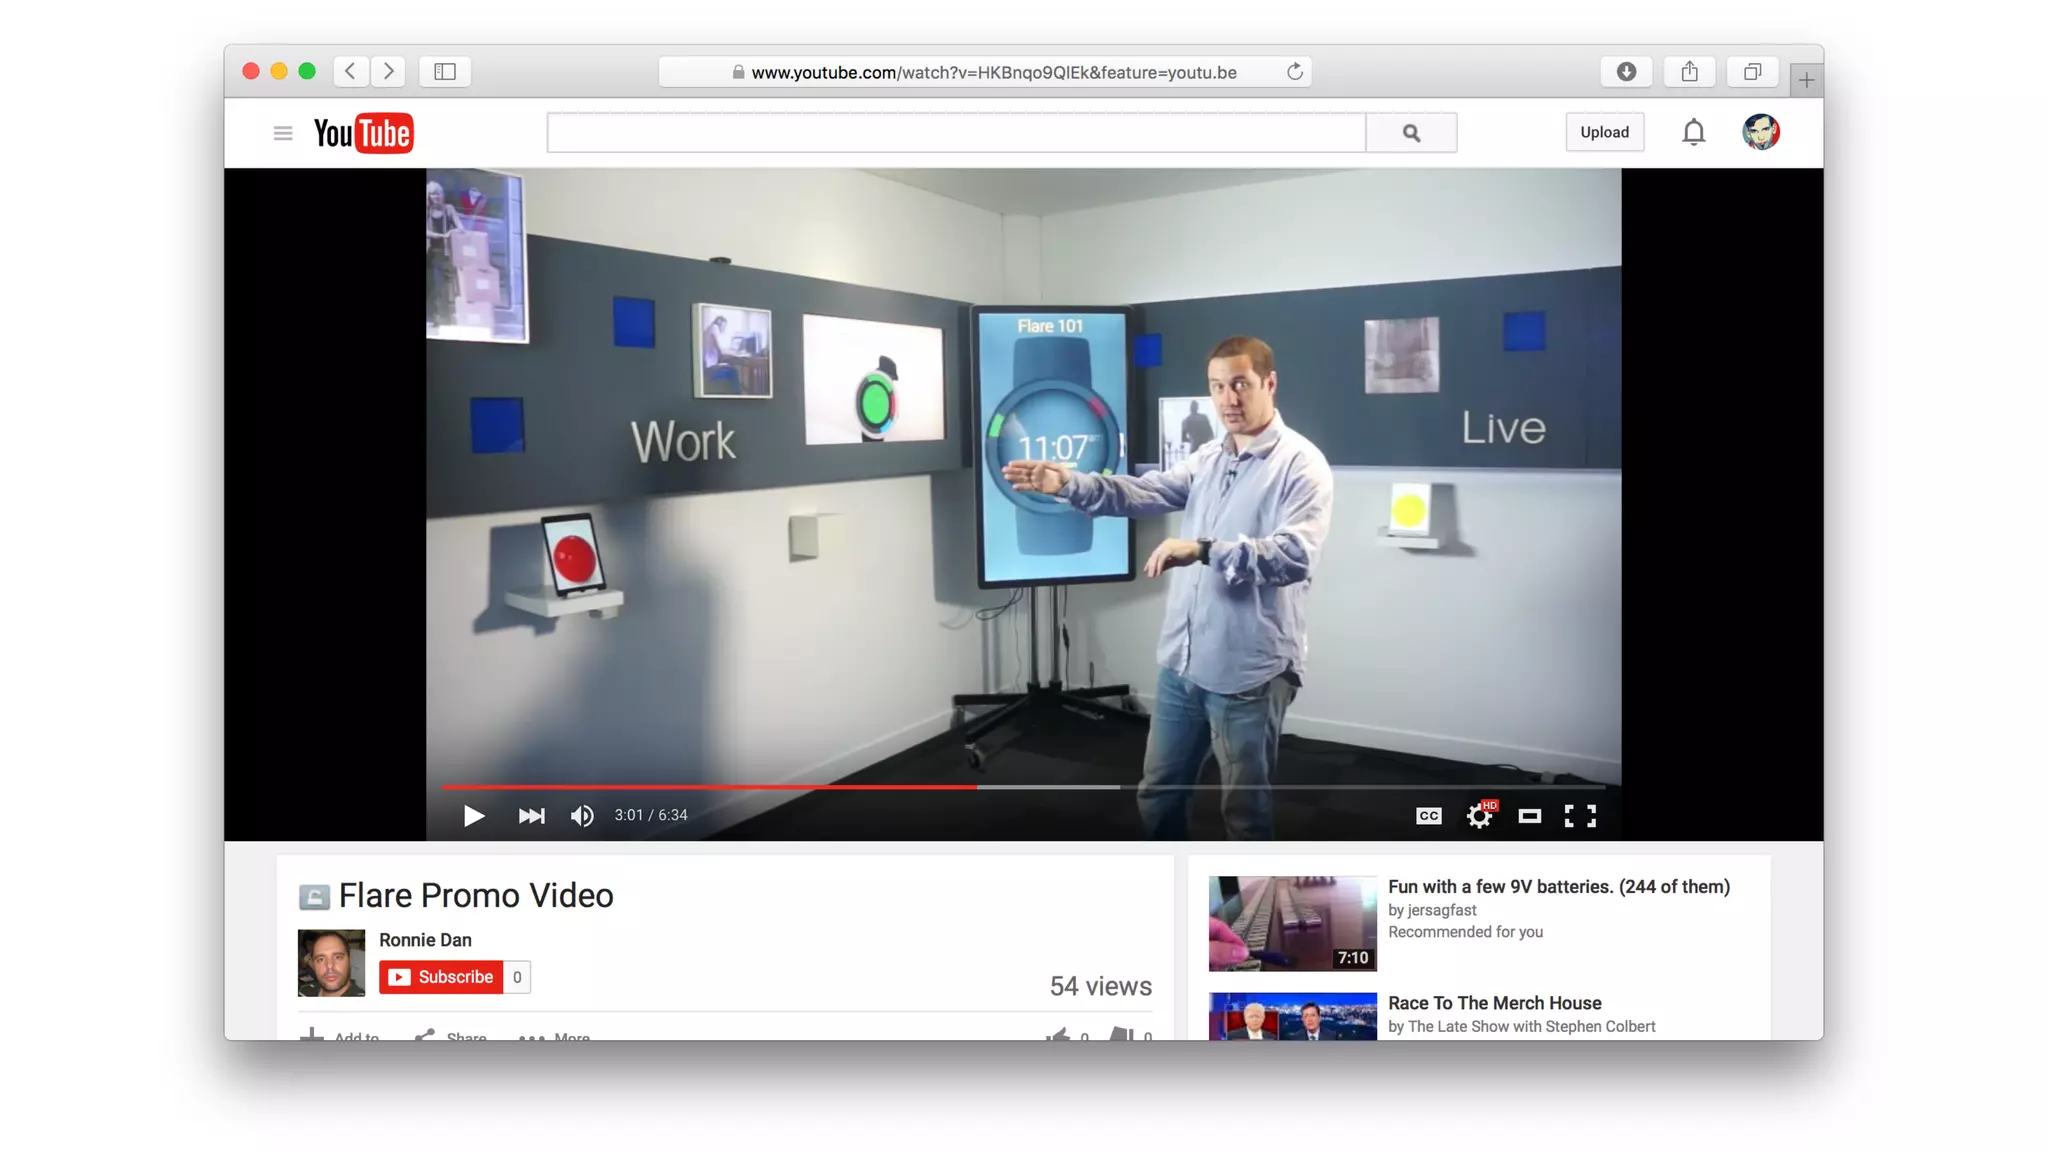Show the Safari sidebar
The height and width of the screenshot is (1152, 2048).
pyautogui.click(x=445, y=72)
